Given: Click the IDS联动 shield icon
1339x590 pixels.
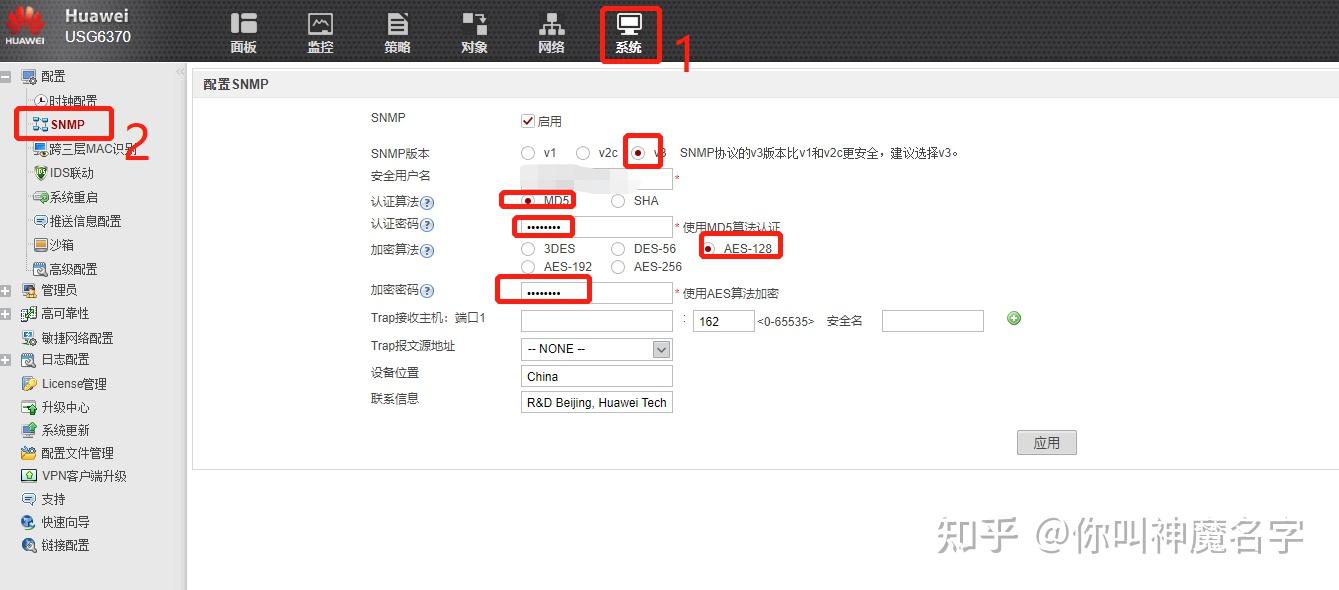Looking at the screenshot, I should (41, 173).
